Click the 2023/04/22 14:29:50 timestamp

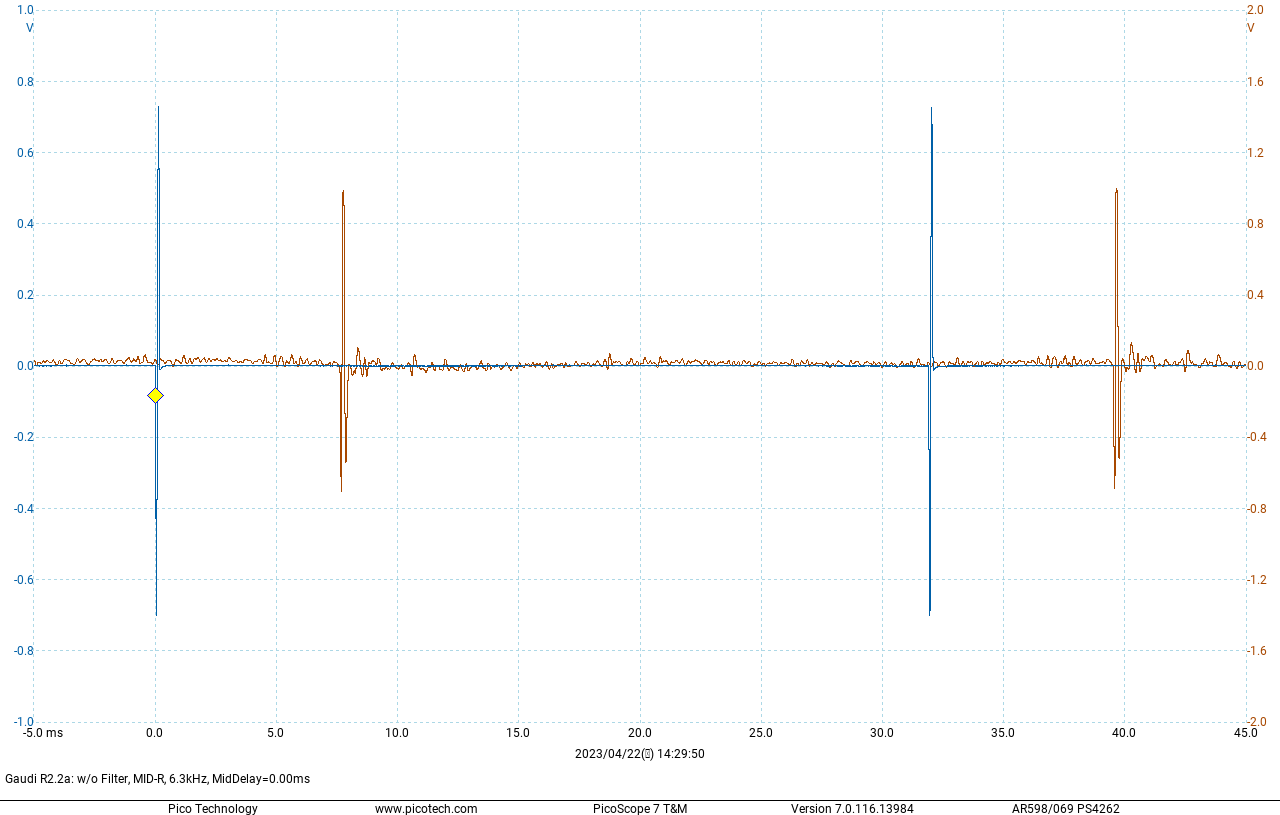(640, 754)
